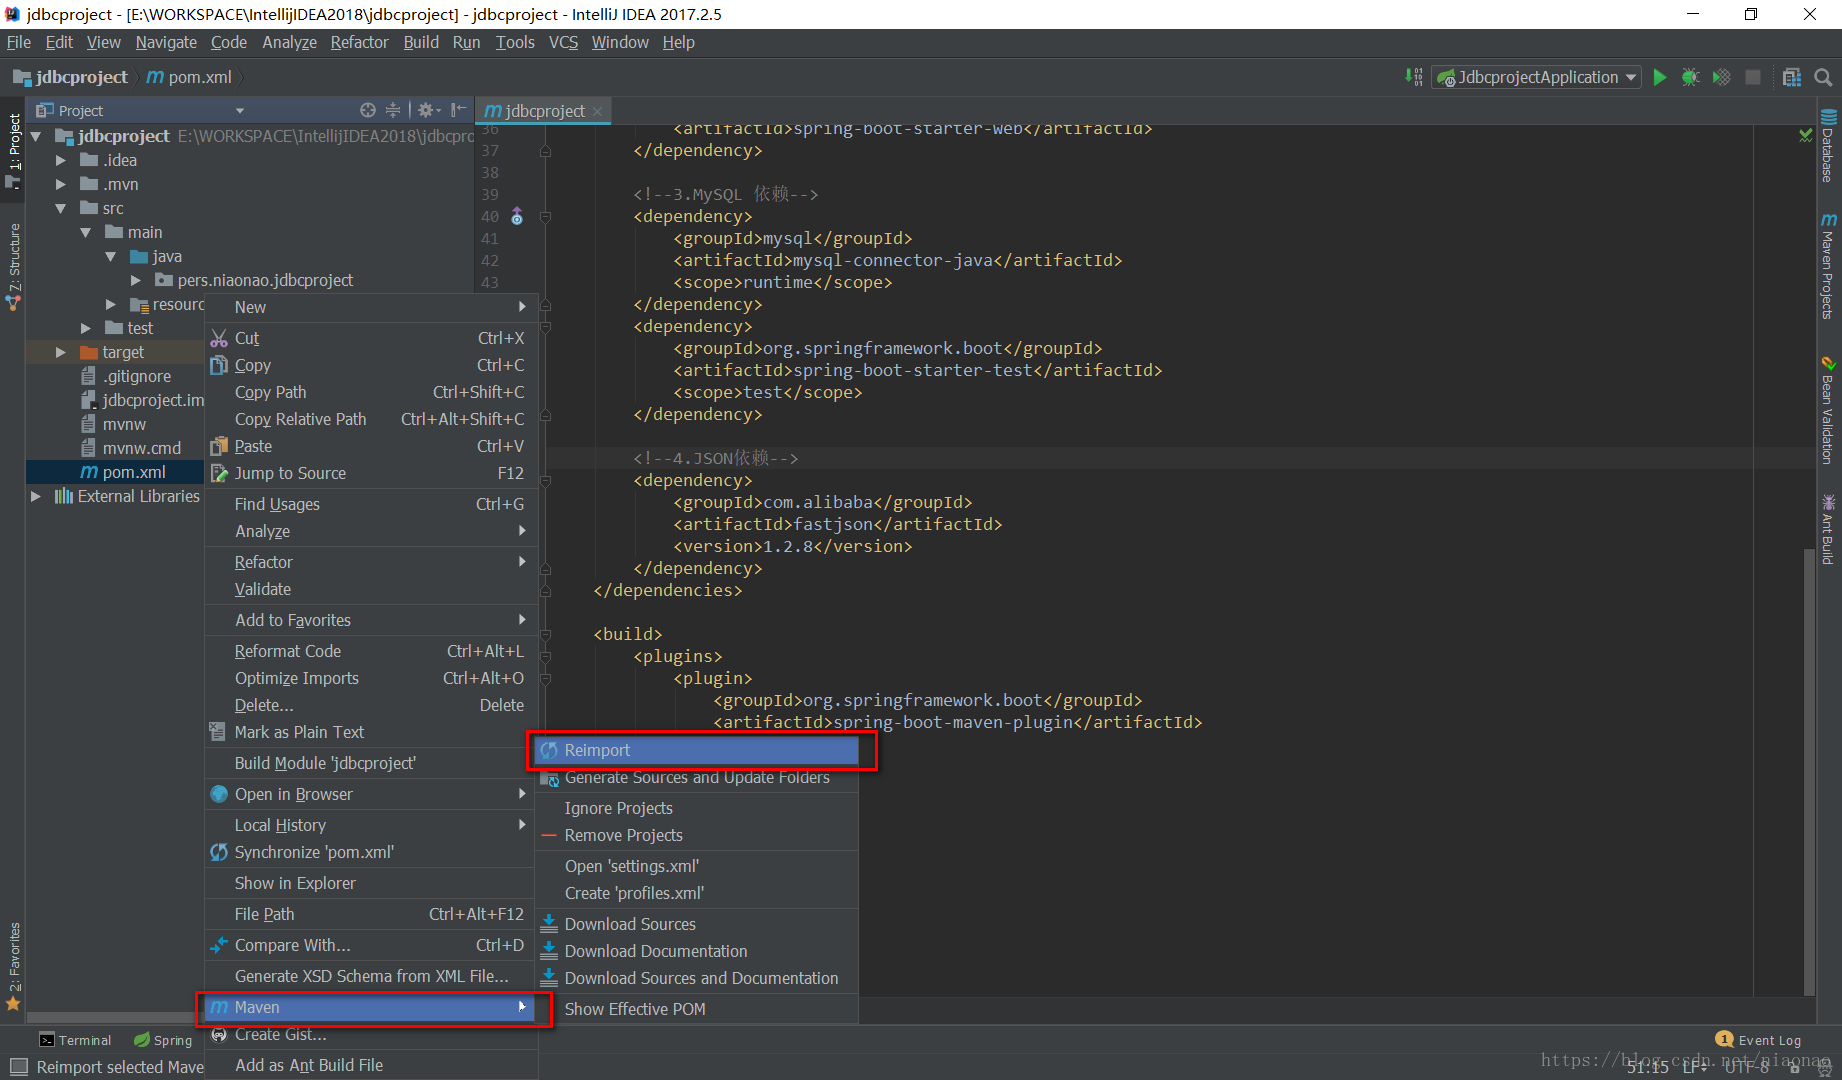Choose Synchronize 'pom.xml'
The height and width of the screenshot is (1080, 1842).
click(371, 852)
